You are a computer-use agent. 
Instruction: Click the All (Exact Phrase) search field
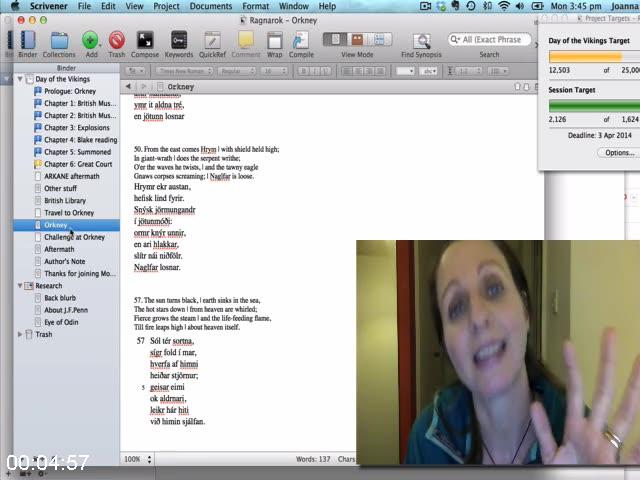pos(490,40)
